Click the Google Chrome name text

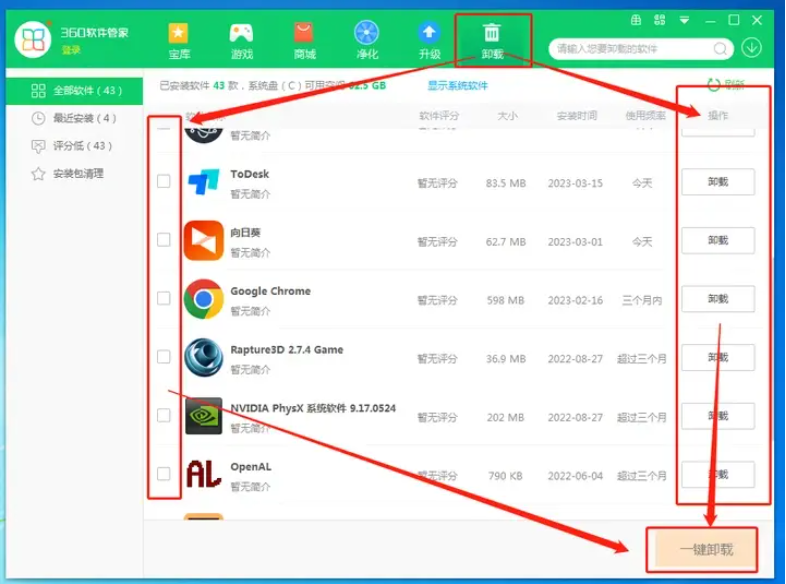(270, 291)
